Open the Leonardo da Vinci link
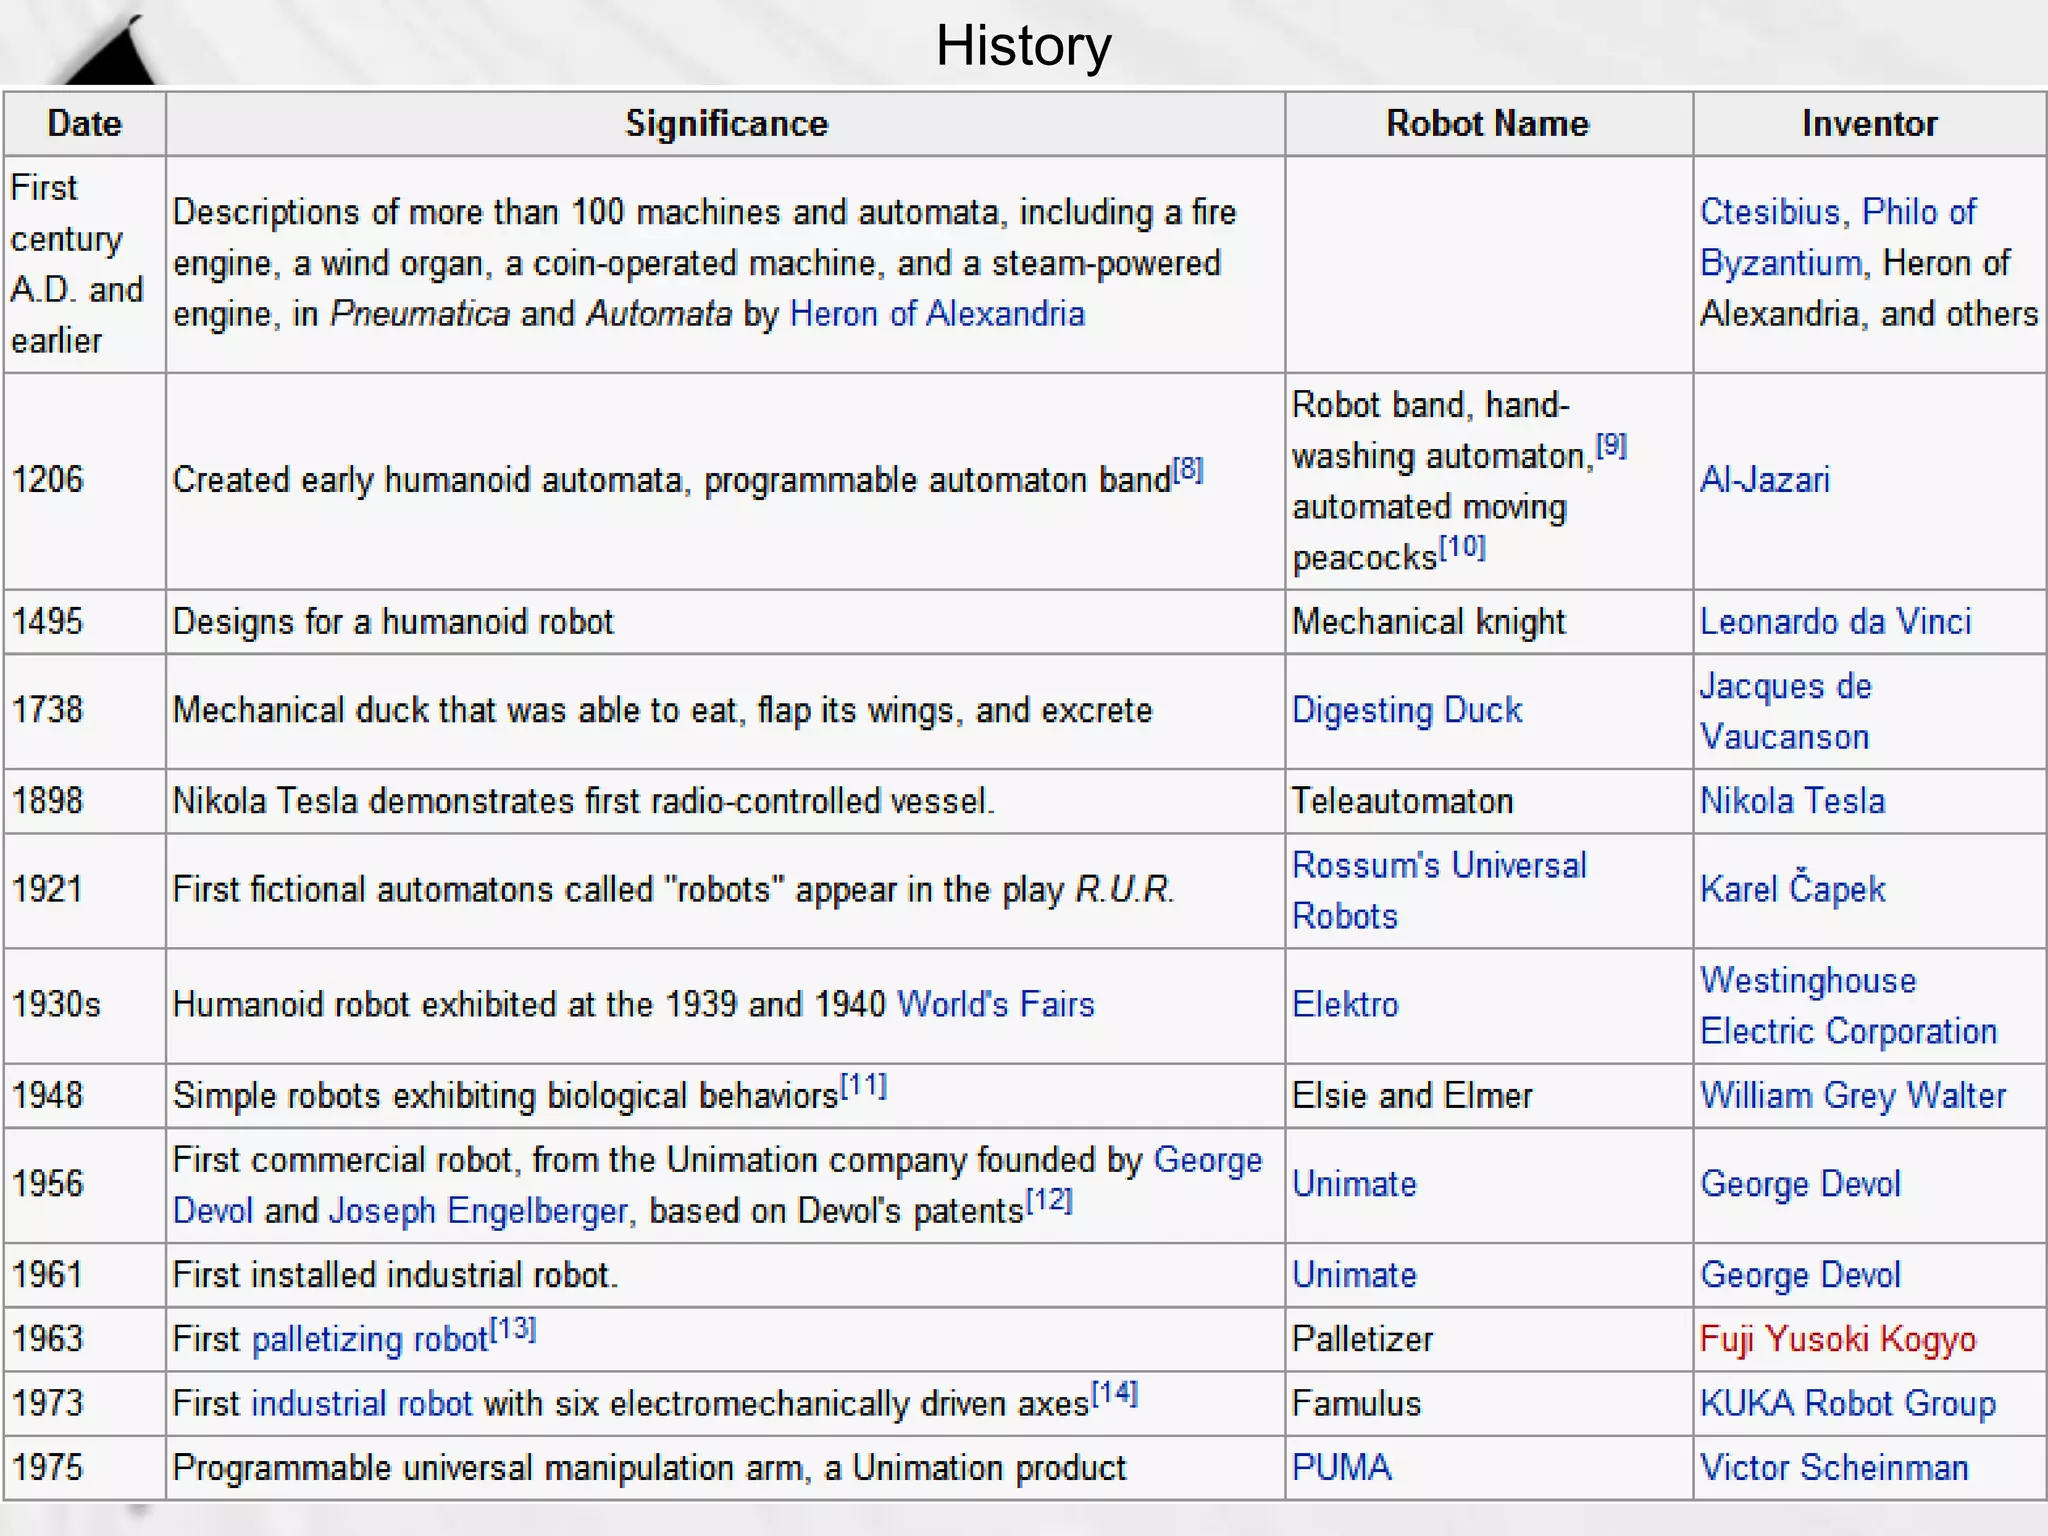Viewport: 2048px width, 1536px height. pyautogui.click(x=1836, y=622)
